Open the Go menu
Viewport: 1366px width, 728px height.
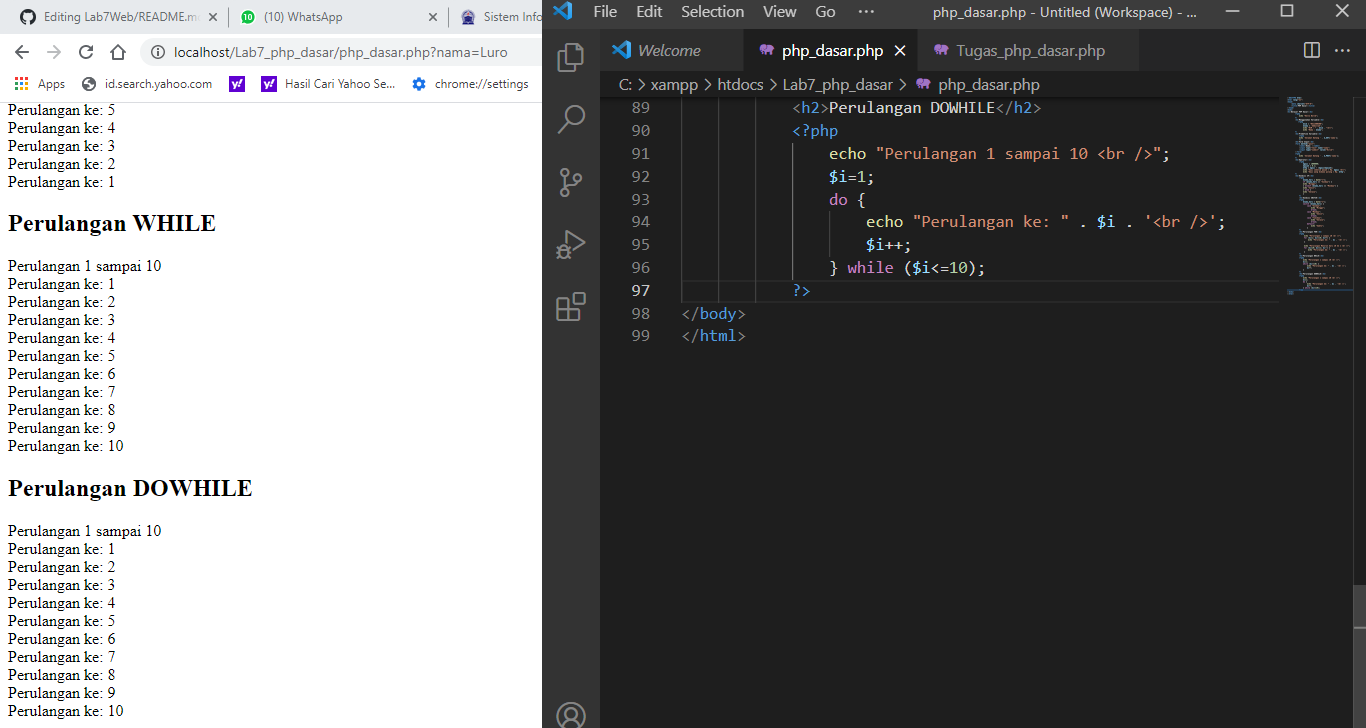click(825, 12)
